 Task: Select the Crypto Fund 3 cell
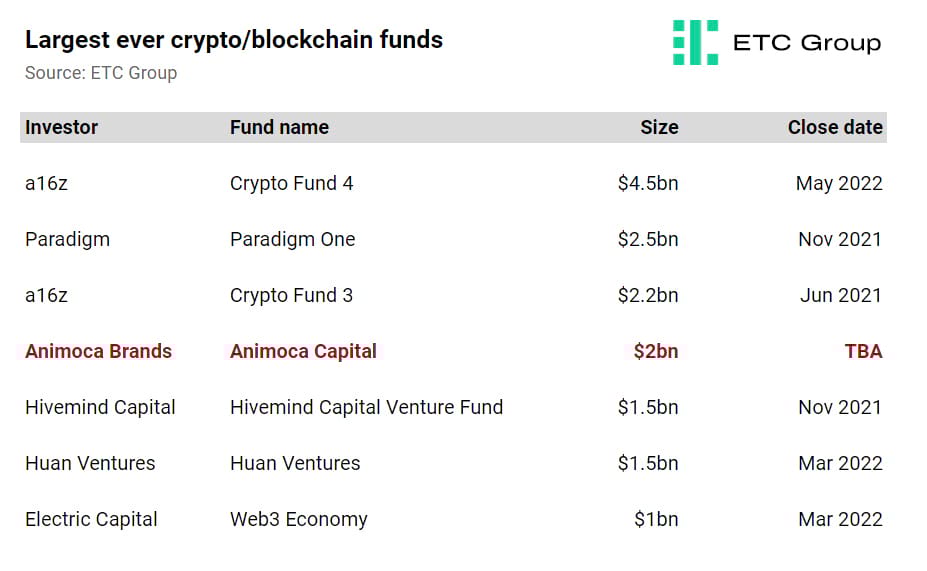coord(291,295)
